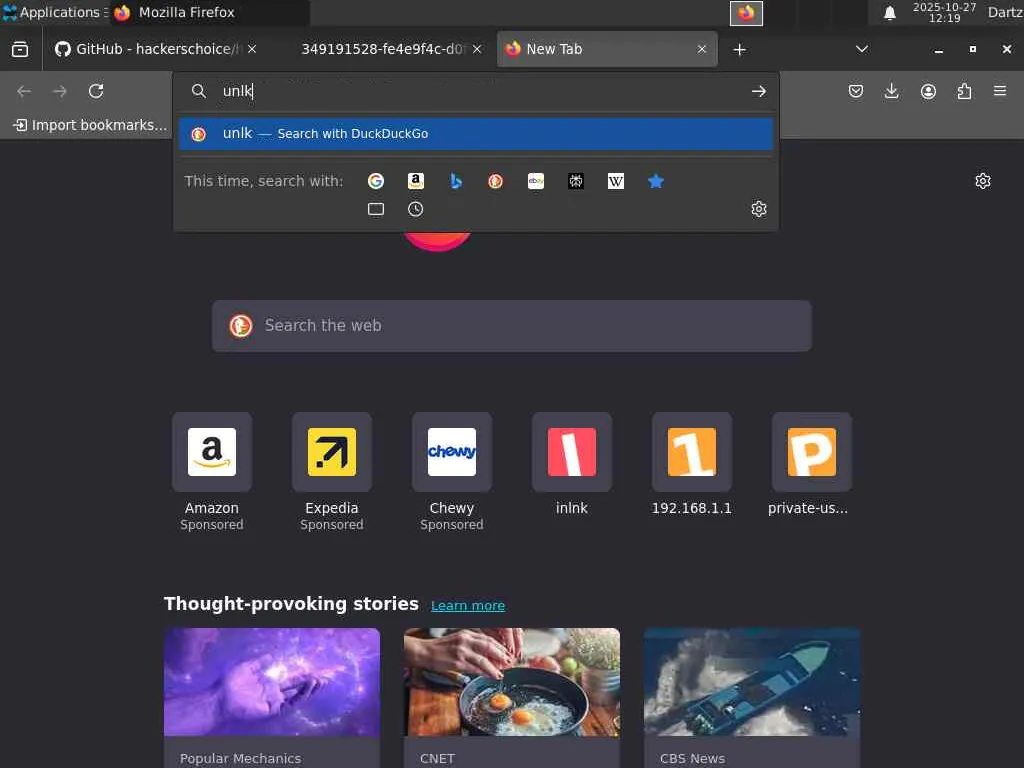Search with the DuckDuckGo engine icon

click(496, 181)
